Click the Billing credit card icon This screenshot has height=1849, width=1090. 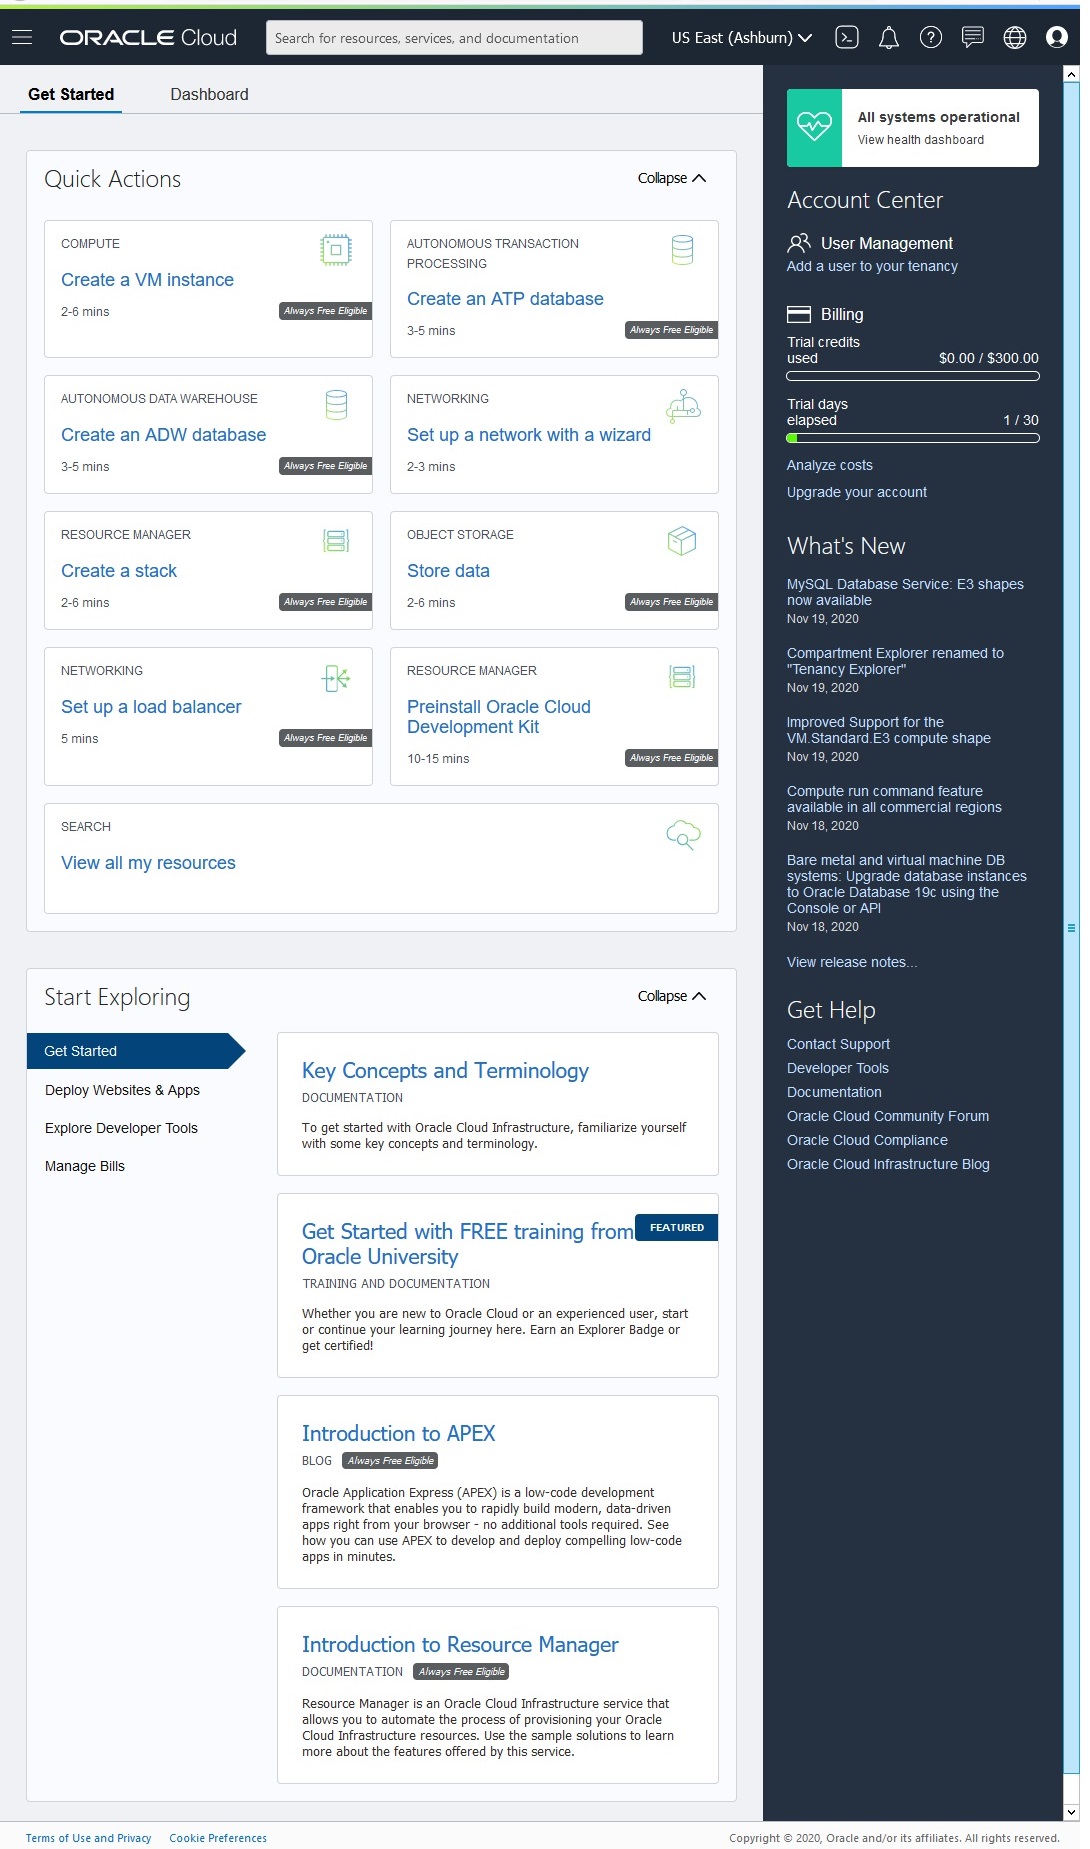[x=799, y=314]
